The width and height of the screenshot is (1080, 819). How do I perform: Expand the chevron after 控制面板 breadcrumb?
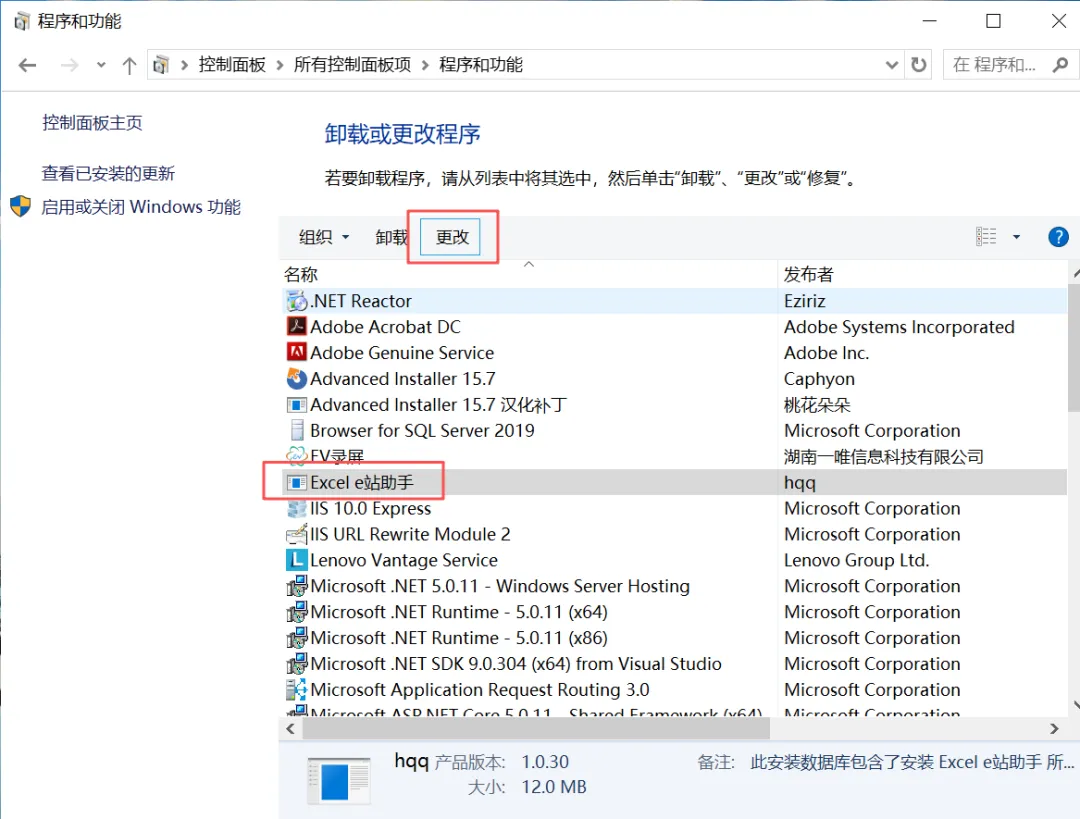(x=280, y=65)
